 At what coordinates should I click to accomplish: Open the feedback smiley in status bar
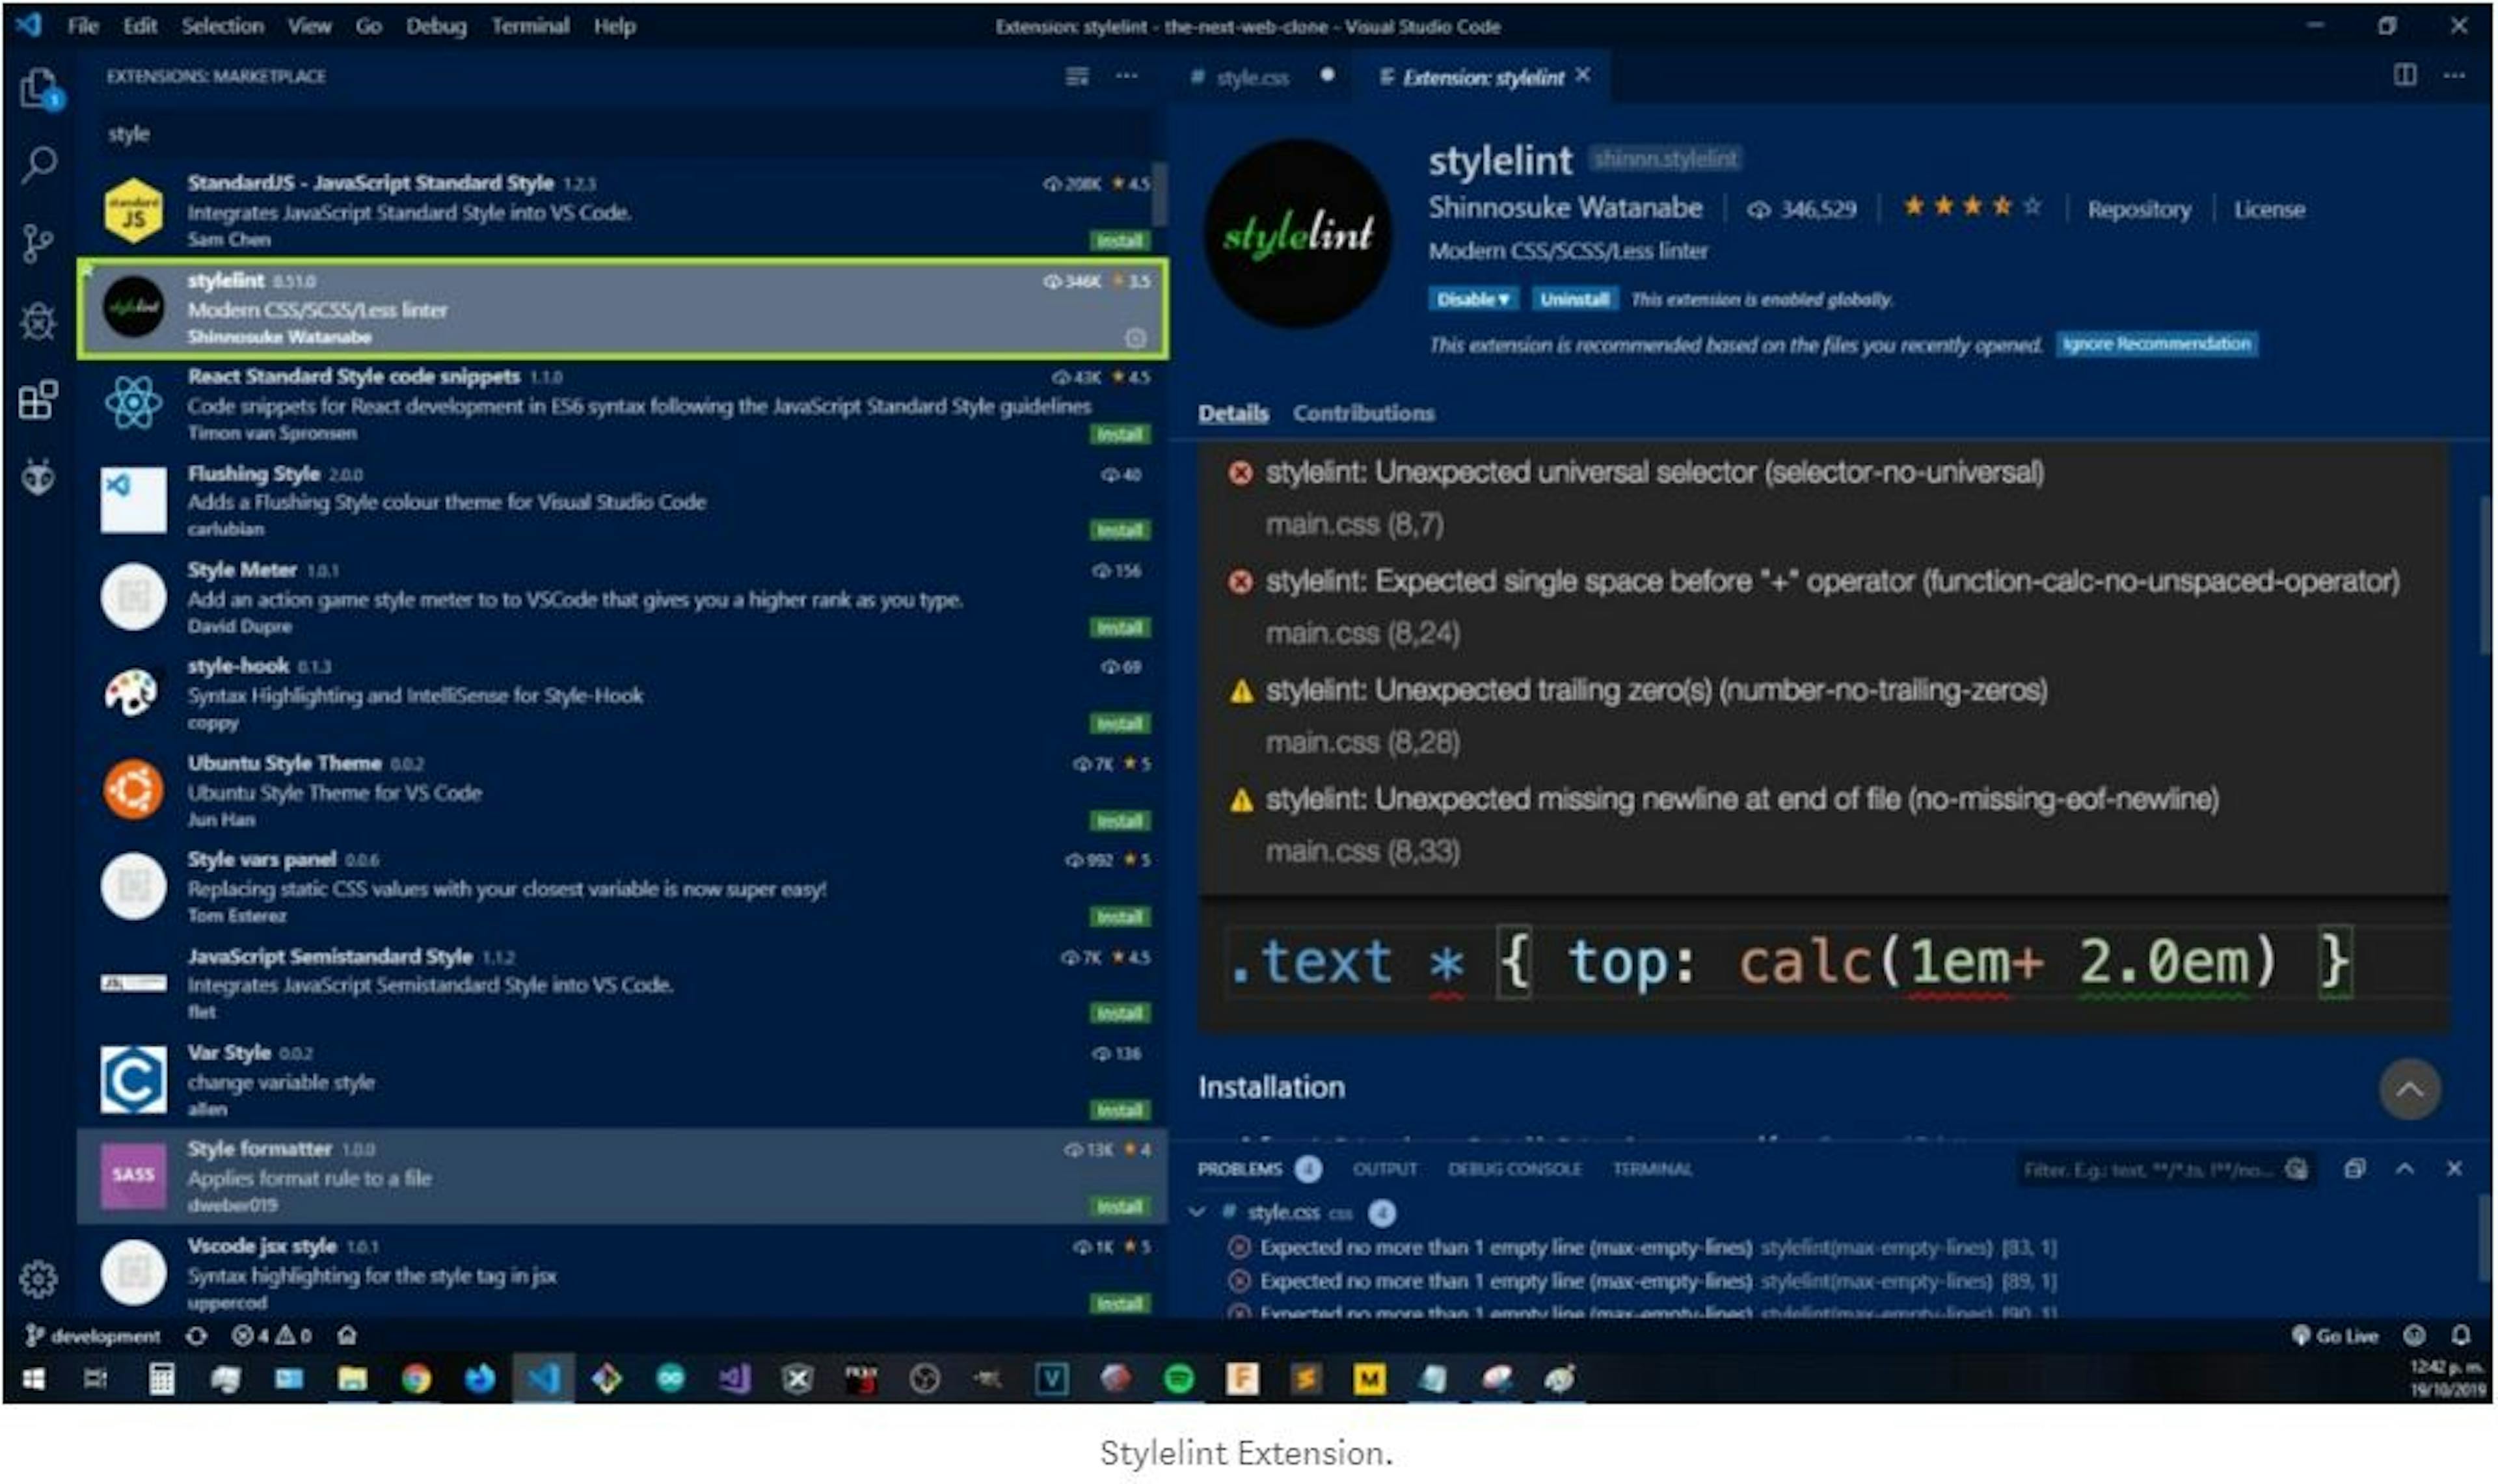click(x=2414, y=1336)
